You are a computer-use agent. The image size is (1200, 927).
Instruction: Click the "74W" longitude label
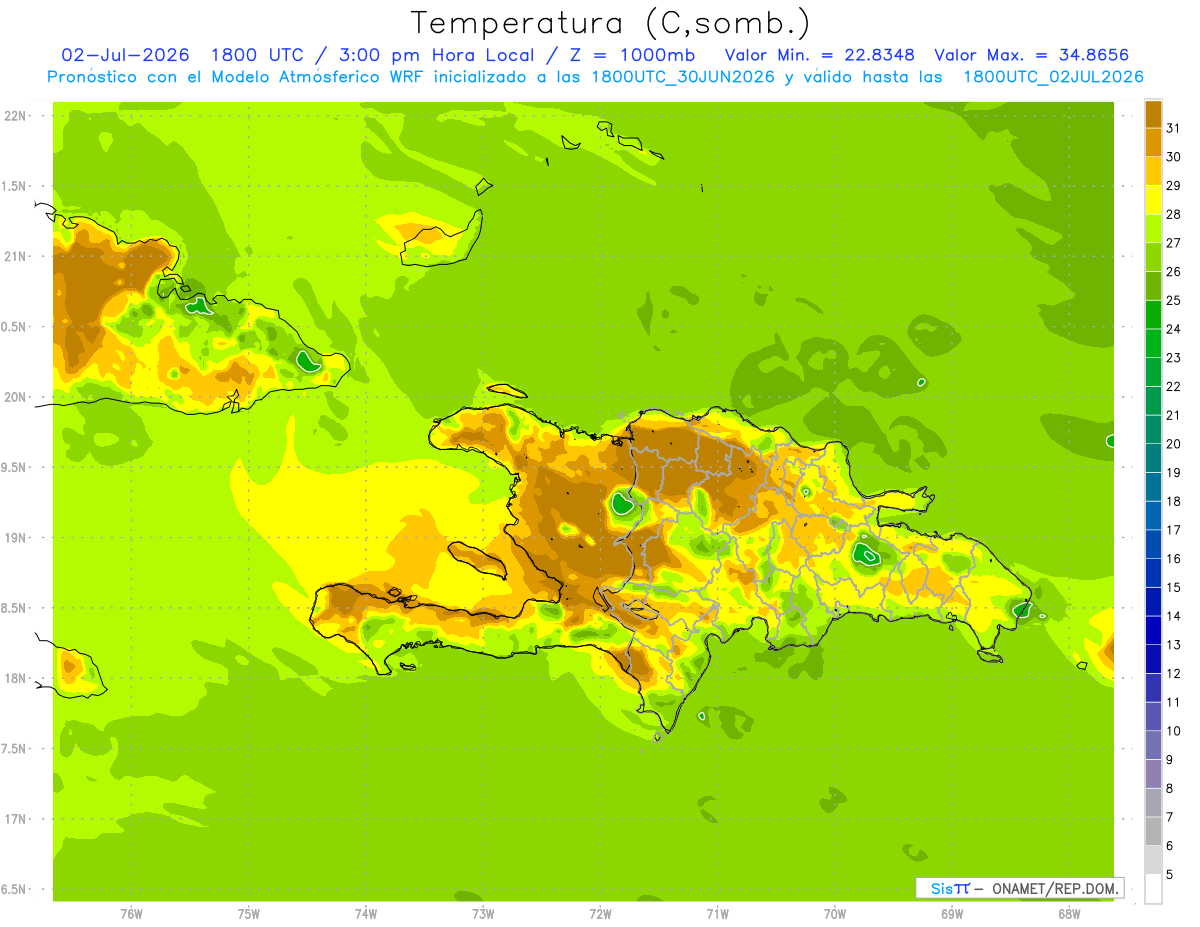366,914
